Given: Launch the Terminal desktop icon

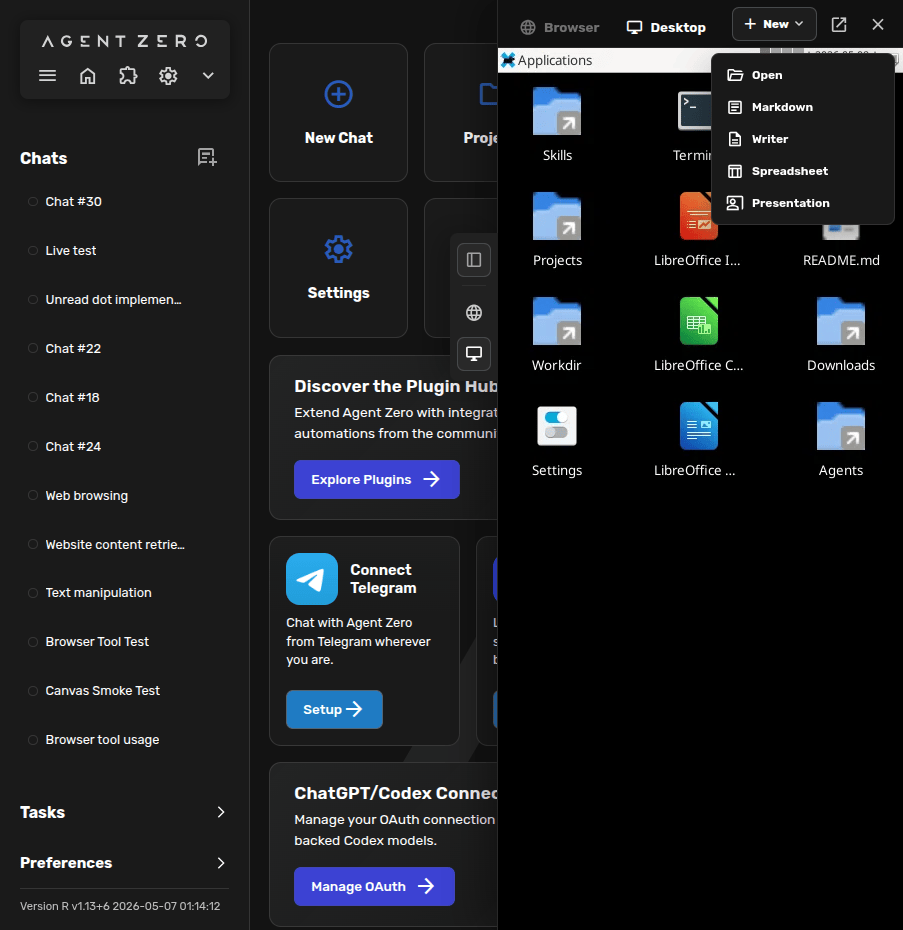Looking at the screenshot, I should [695, 110].
